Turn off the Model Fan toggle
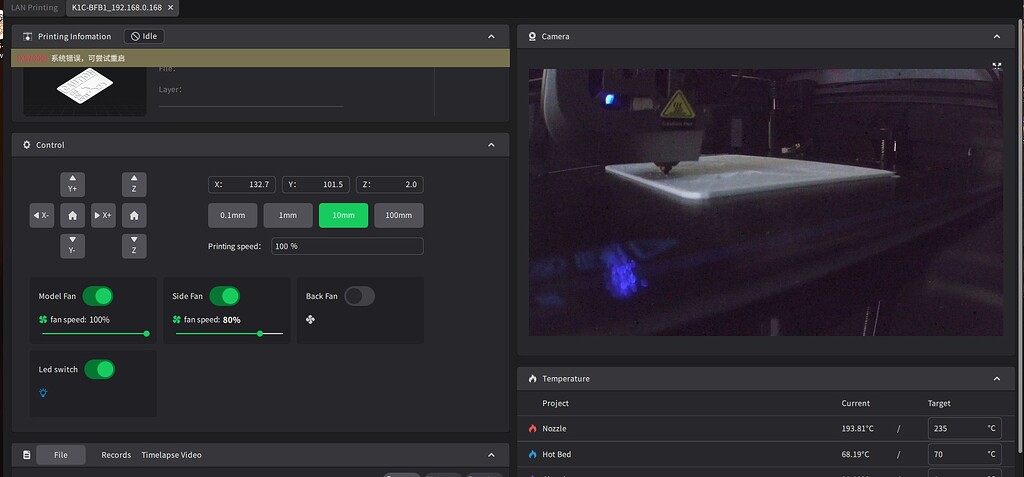Screen dimensions: 1024x477 (x=98, y=296)
